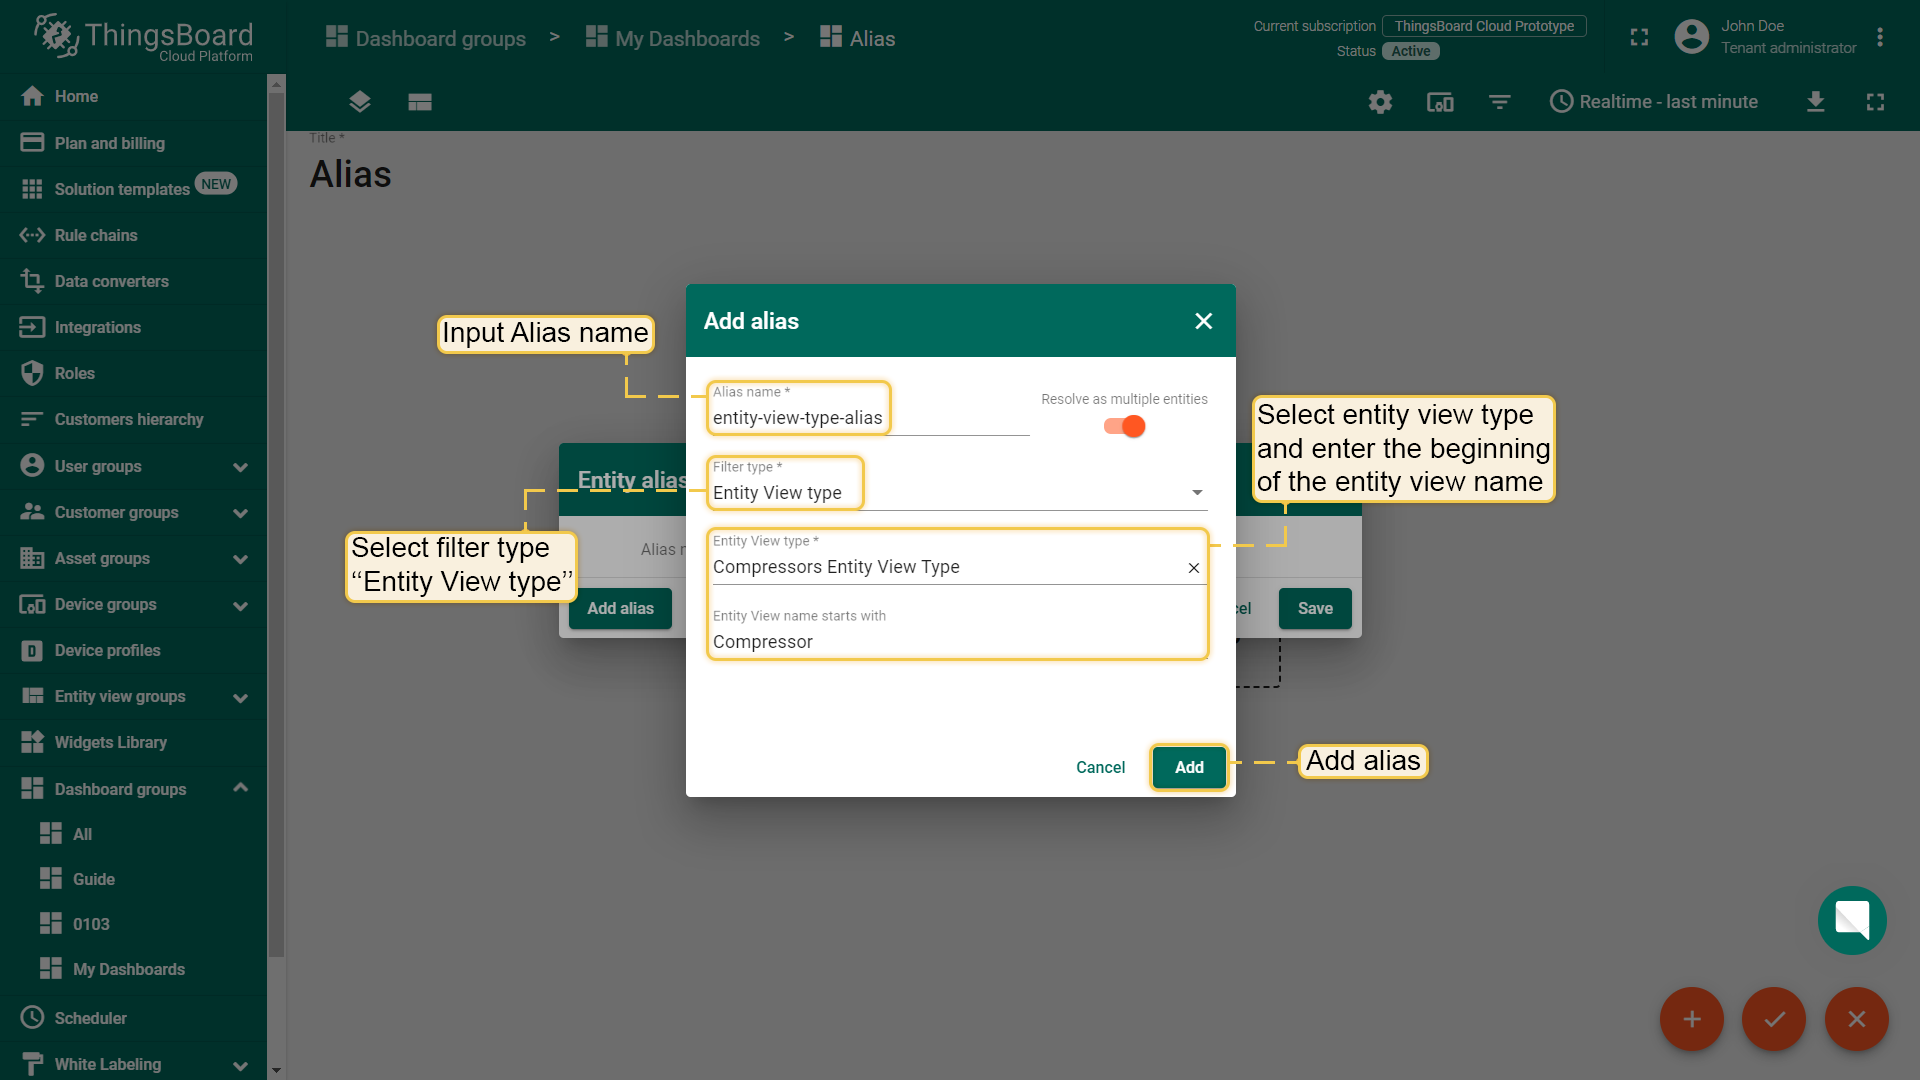Click Cancel in Add alias dialog

[x=1100, y=767]
